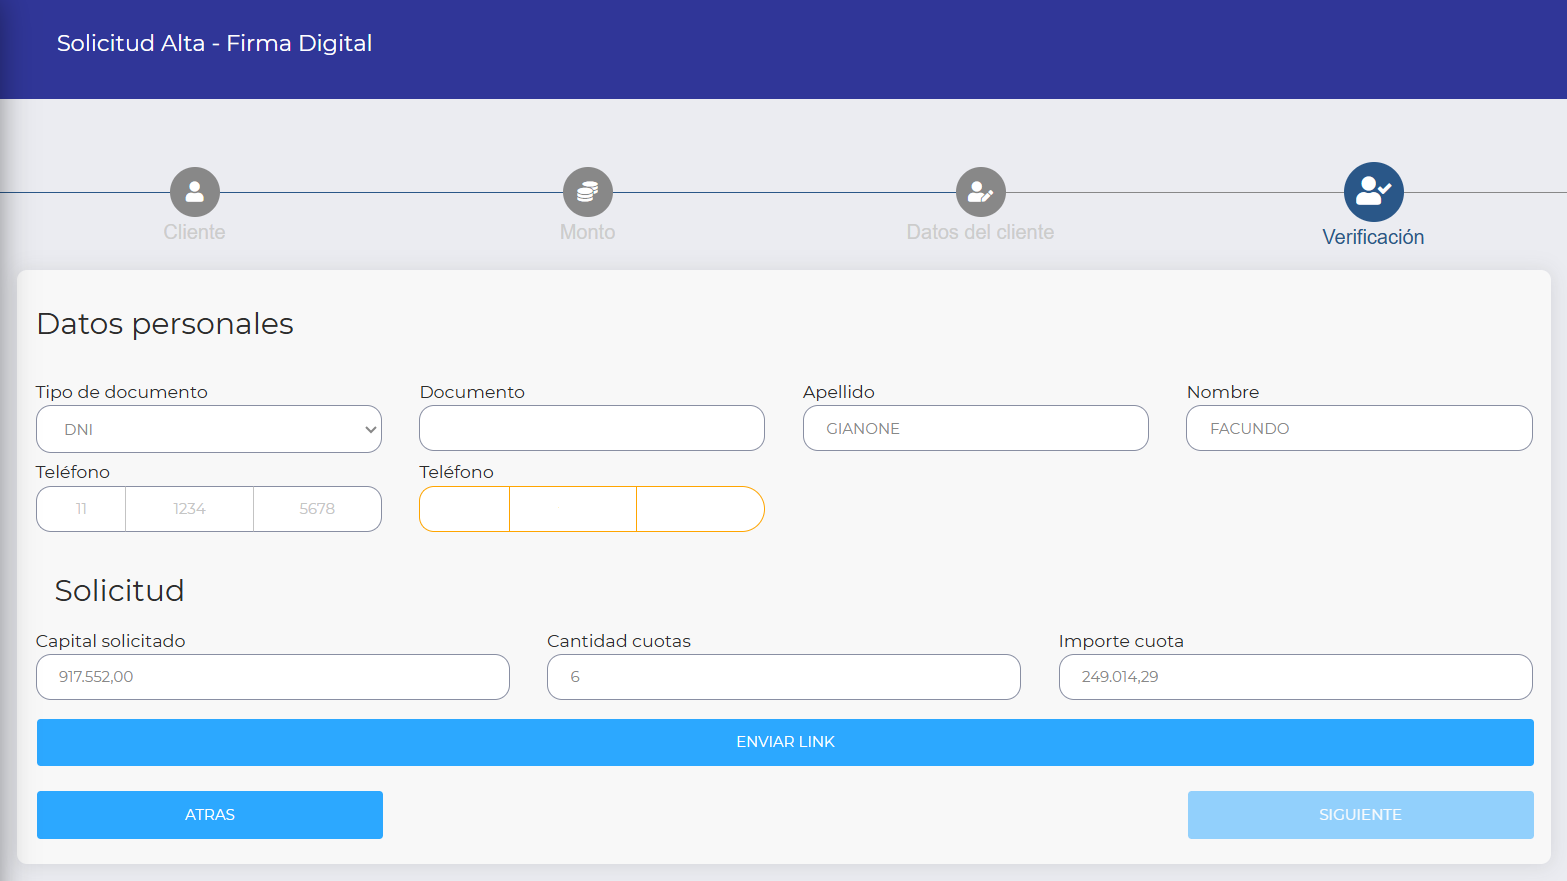Viewport: 1567px width, 881px height.
Task: Click the Importe cuota field
Action: [1295, 677]
